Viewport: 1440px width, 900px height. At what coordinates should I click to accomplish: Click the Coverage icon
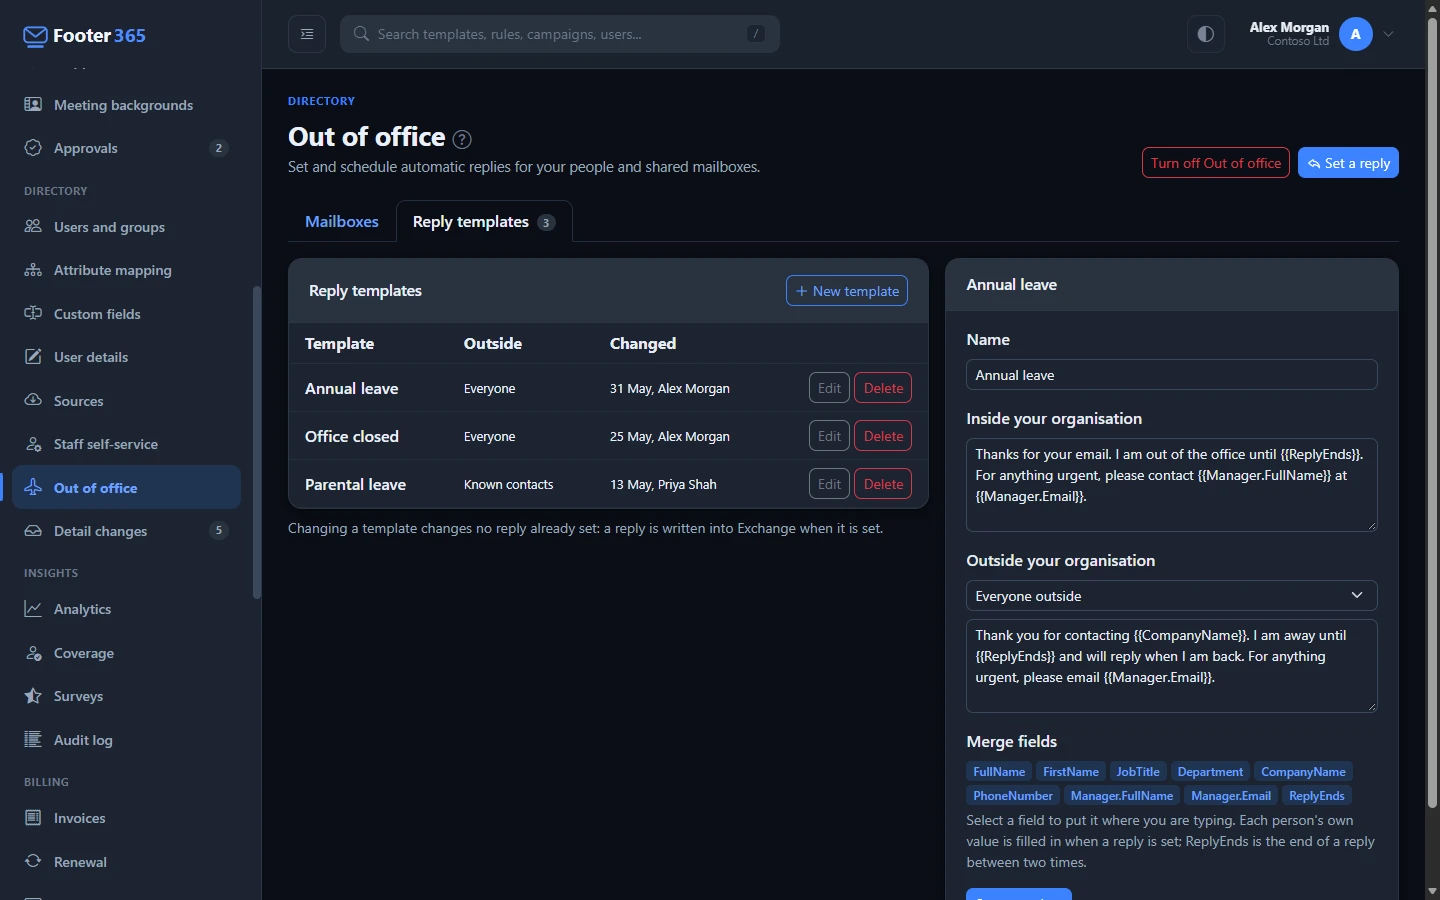pos(33,653)
